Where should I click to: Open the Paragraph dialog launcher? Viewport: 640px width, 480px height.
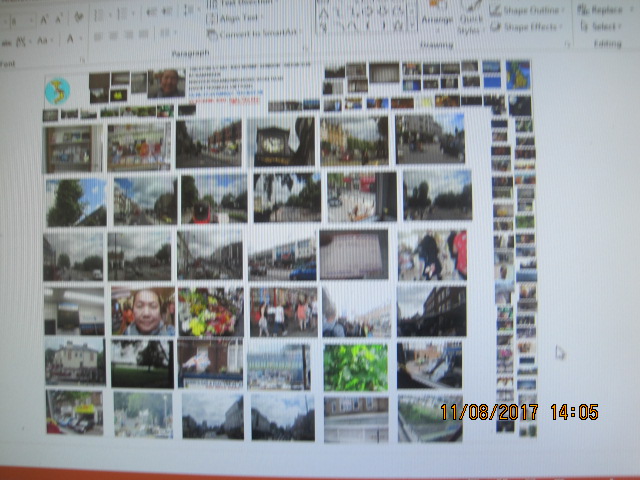tap(307, 49)
